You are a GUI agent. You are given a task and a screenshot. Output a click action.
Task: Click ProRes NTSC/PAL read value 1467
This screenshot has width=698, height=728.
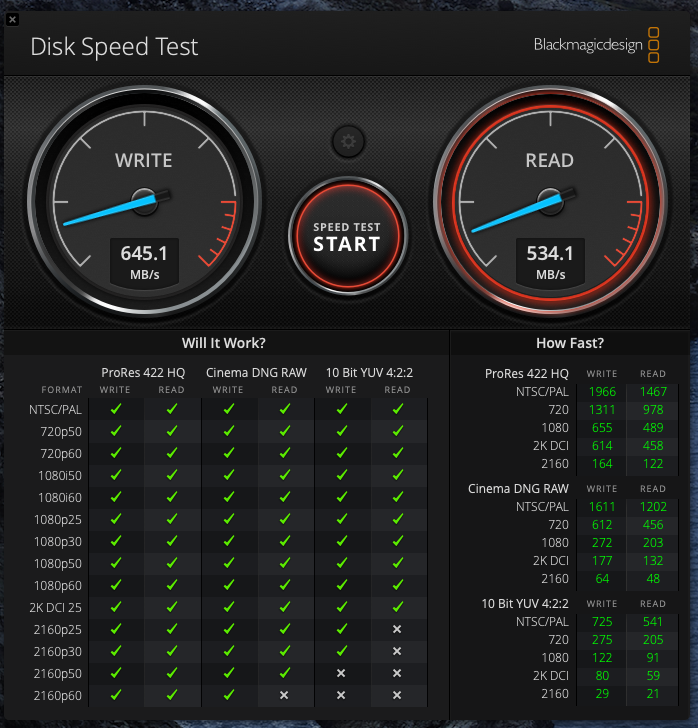point(653,392)
